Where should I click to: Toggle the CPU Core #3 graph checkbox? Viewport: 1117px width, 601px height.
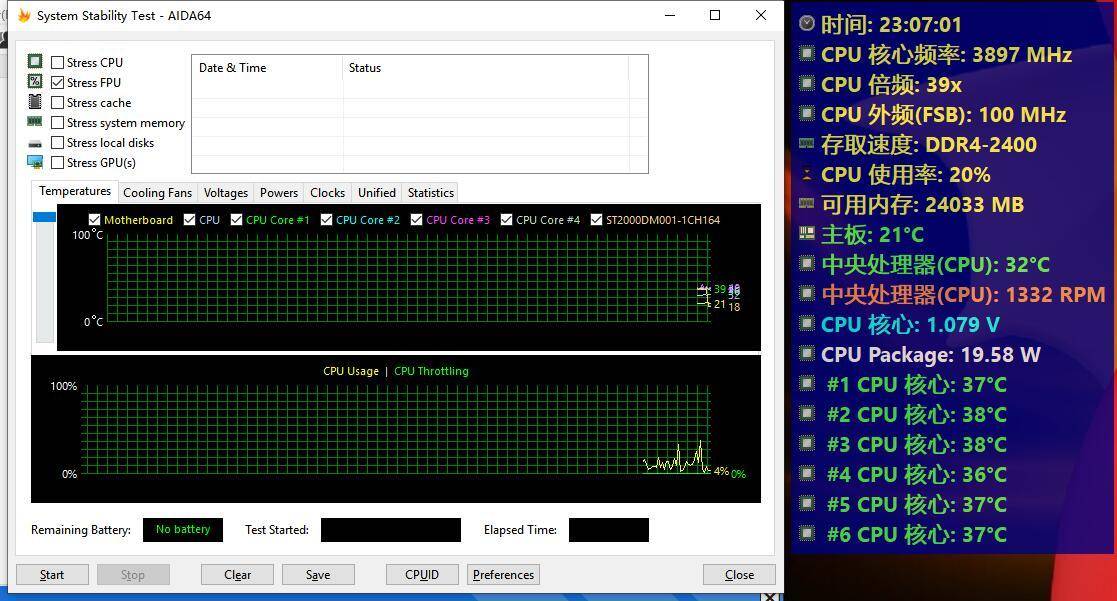[x=417, y=219]
